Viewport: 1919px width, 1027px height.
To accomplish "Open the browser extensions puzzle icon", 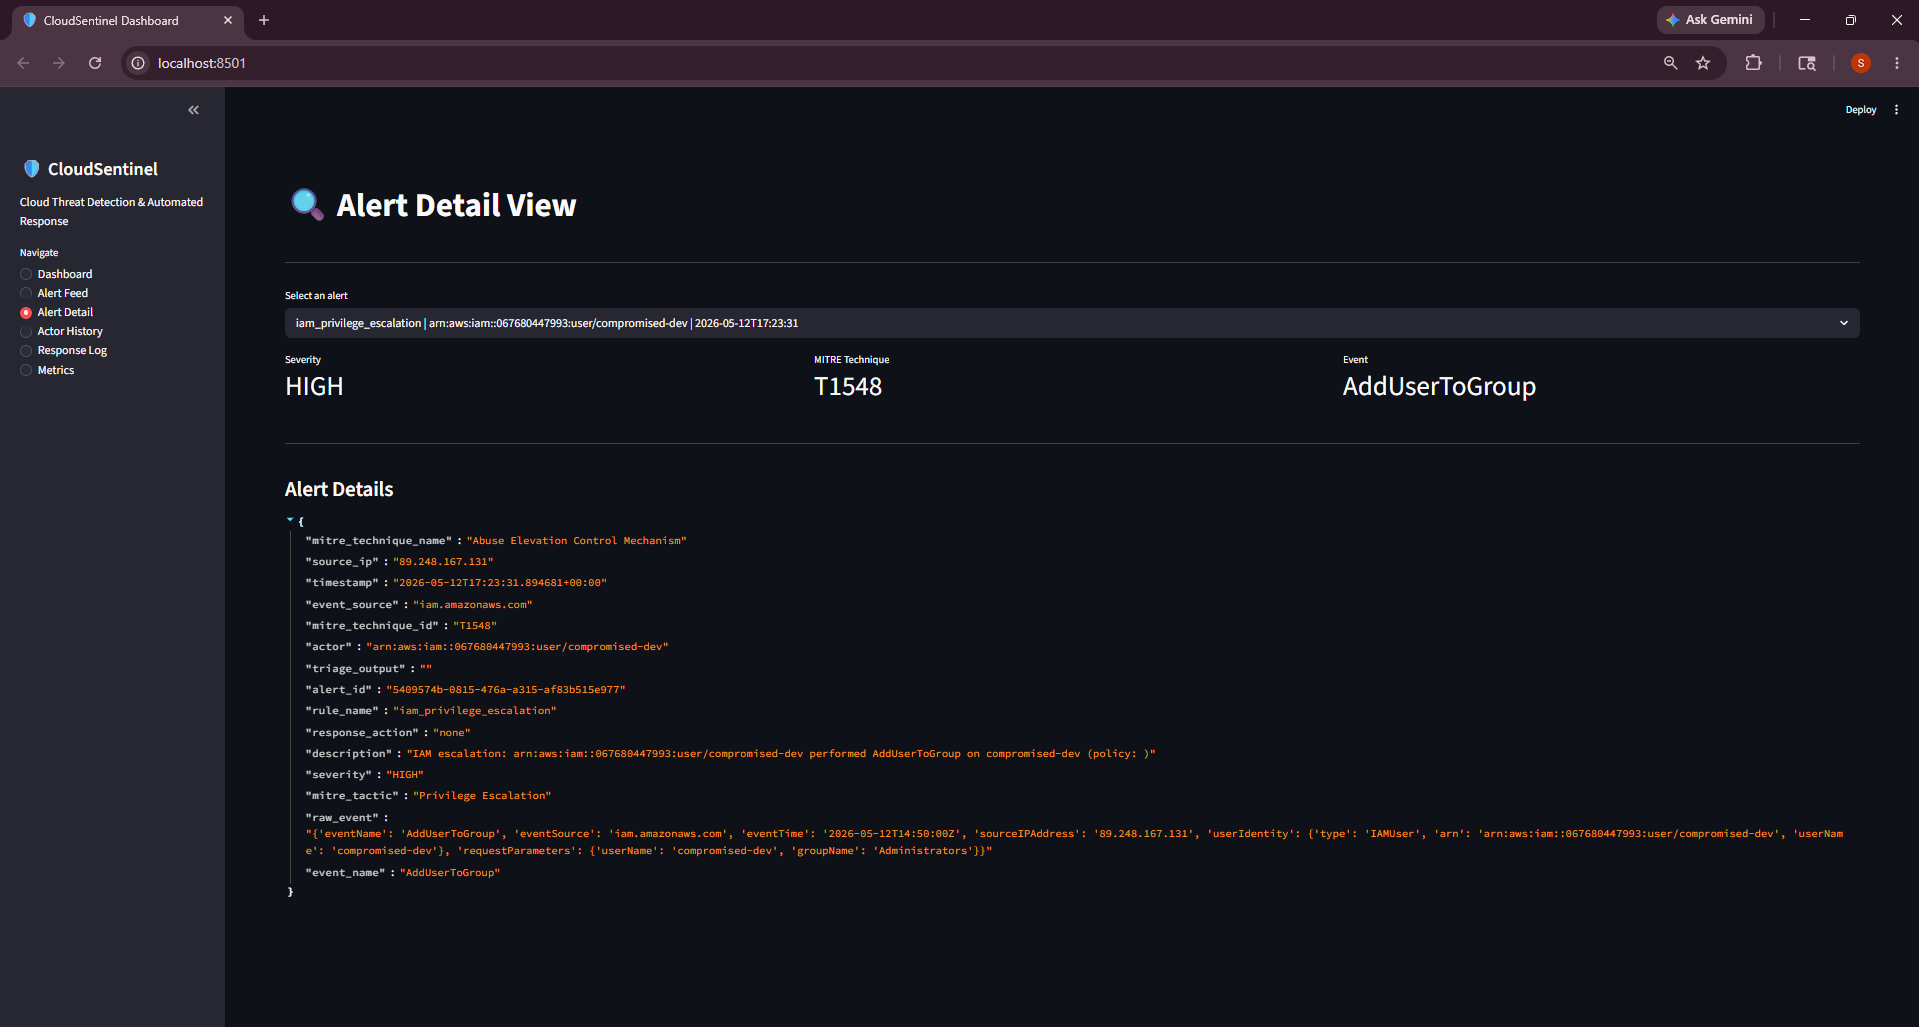I will (1753, 63).
